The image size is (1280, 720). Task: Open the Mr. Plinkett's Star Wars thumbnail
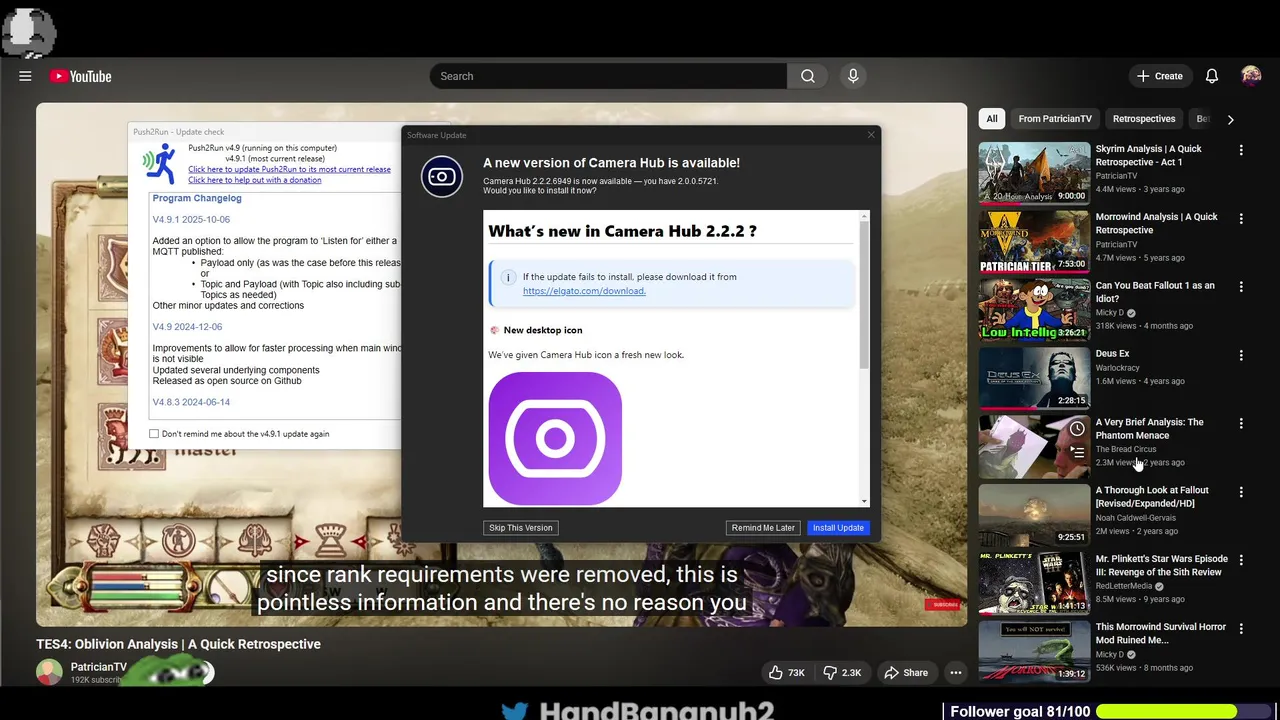tap(1034, 583)
